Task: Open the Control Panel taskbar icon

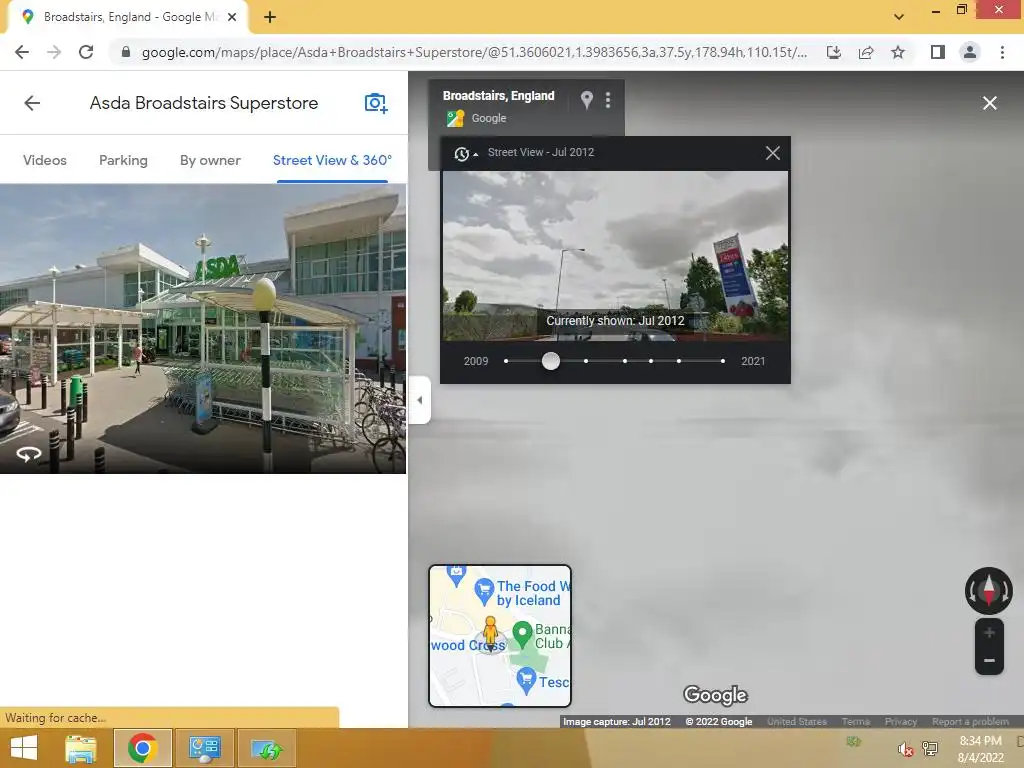Action: click(x=204, y=748)
